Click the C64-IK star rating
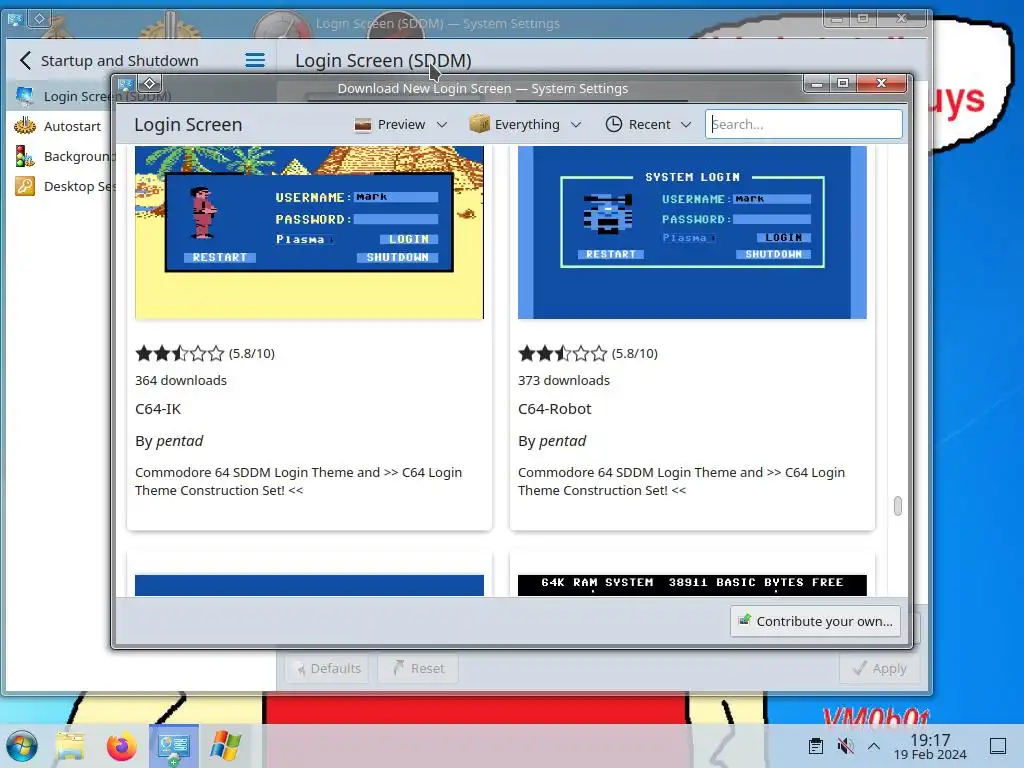The height and width of the screenshot is (768, 1024). [x=180, y=354]
